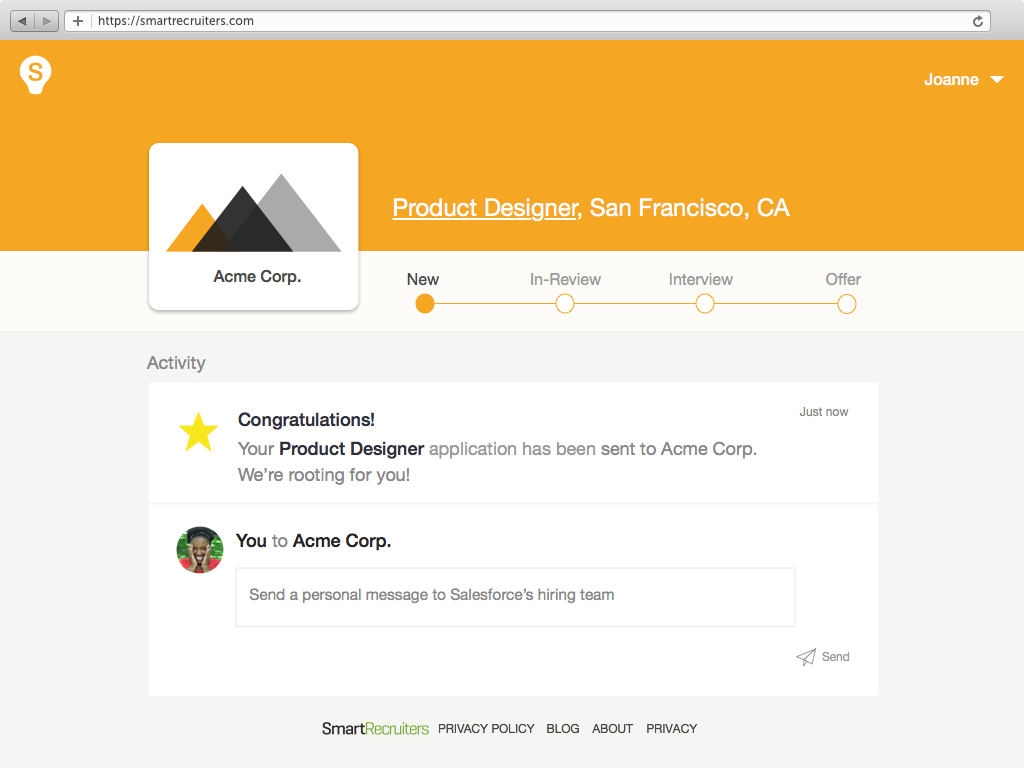
Task: Click the user profile avatar photo
Action: point(200,550)
